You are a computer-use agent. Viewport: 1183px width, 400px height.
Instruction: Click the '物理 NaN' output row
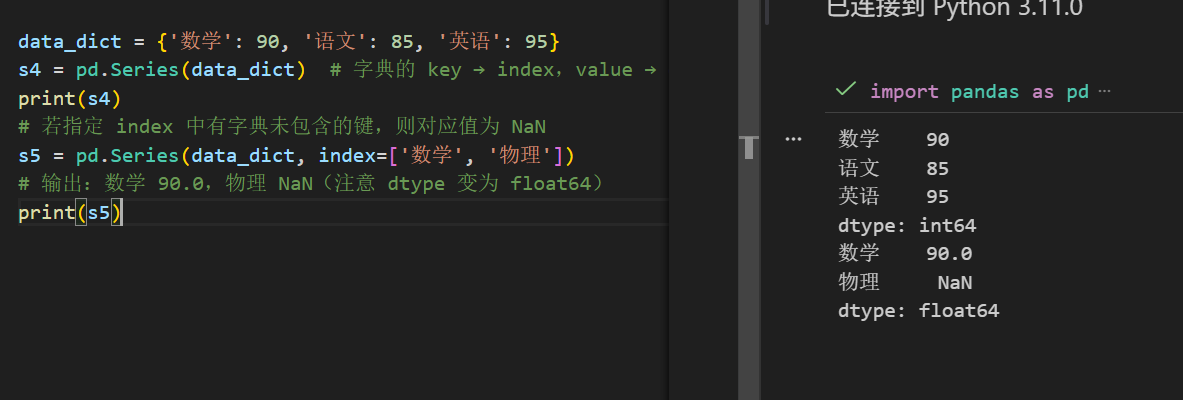905,283
